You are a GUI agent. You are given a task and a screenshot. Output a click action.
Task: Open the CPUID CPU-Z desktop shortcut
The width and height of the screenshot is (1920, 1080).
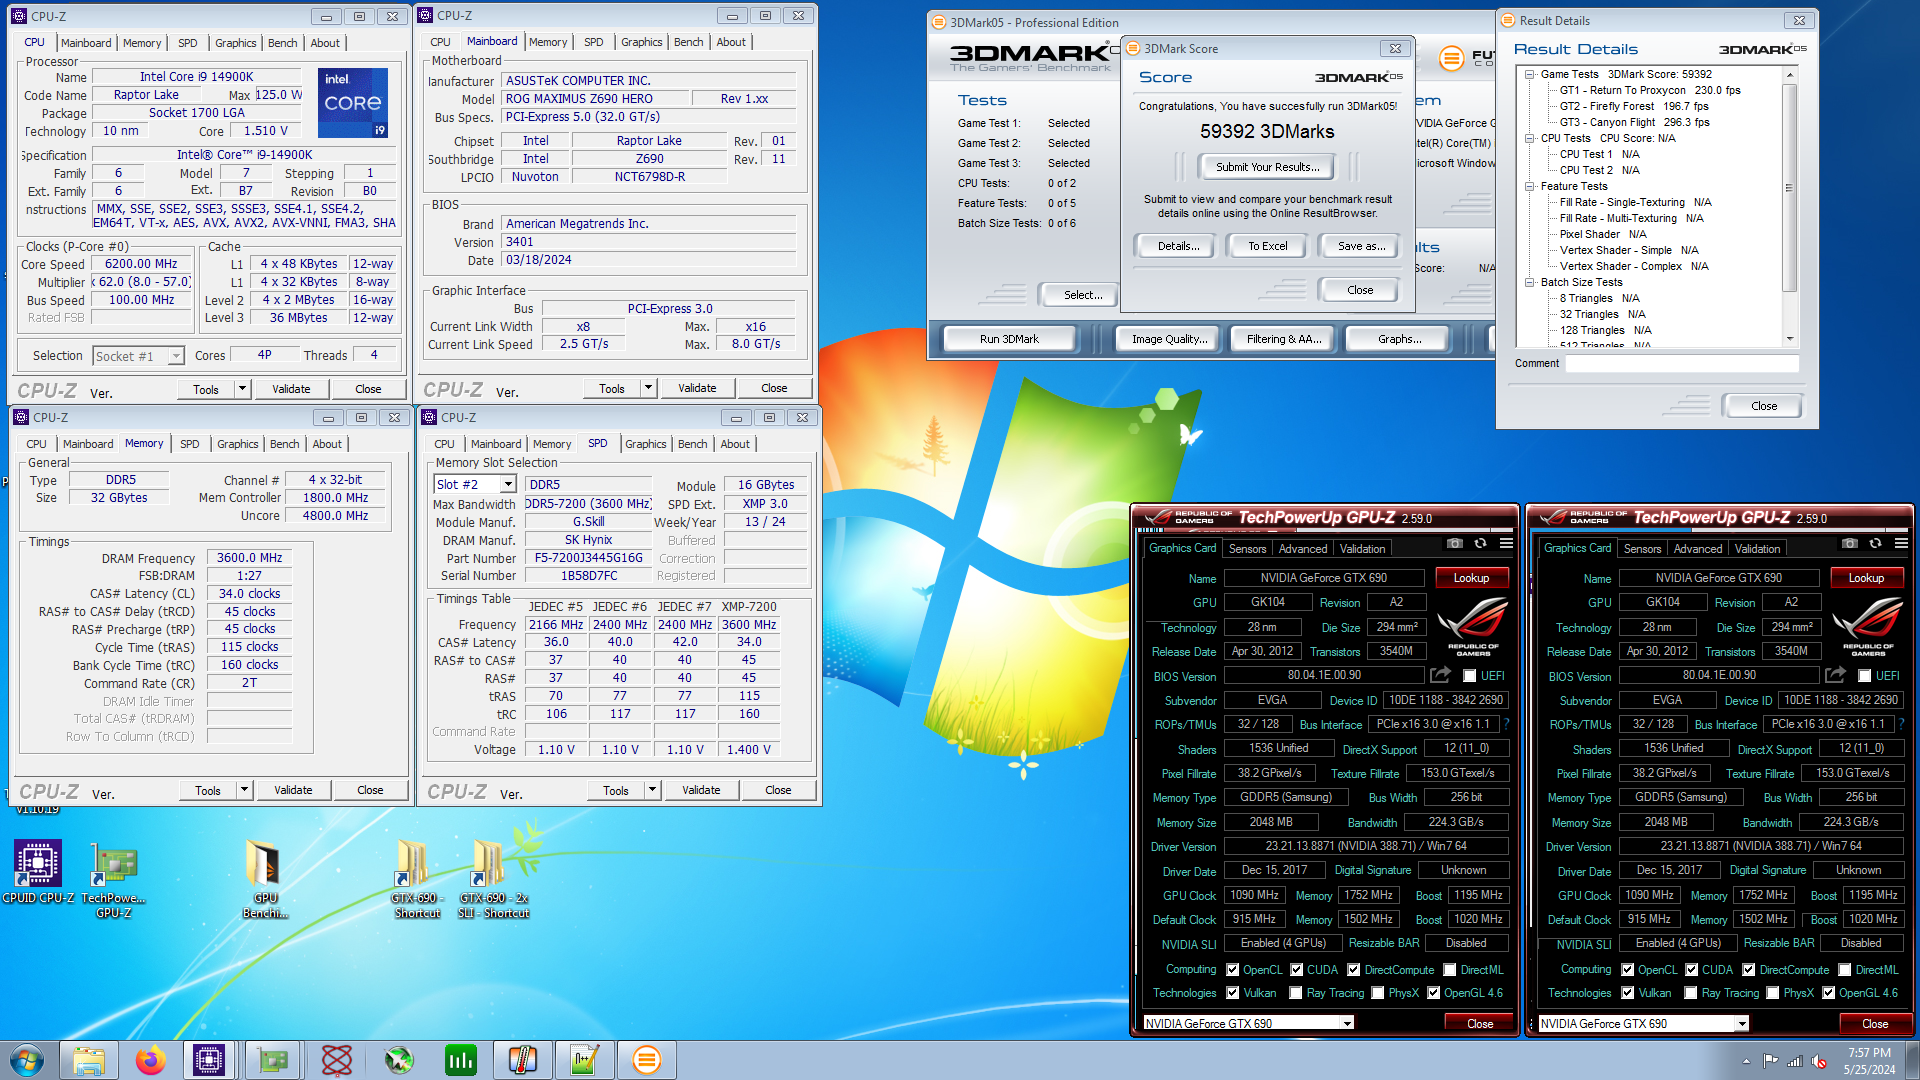pyautogui.click(x=38, y=873)
